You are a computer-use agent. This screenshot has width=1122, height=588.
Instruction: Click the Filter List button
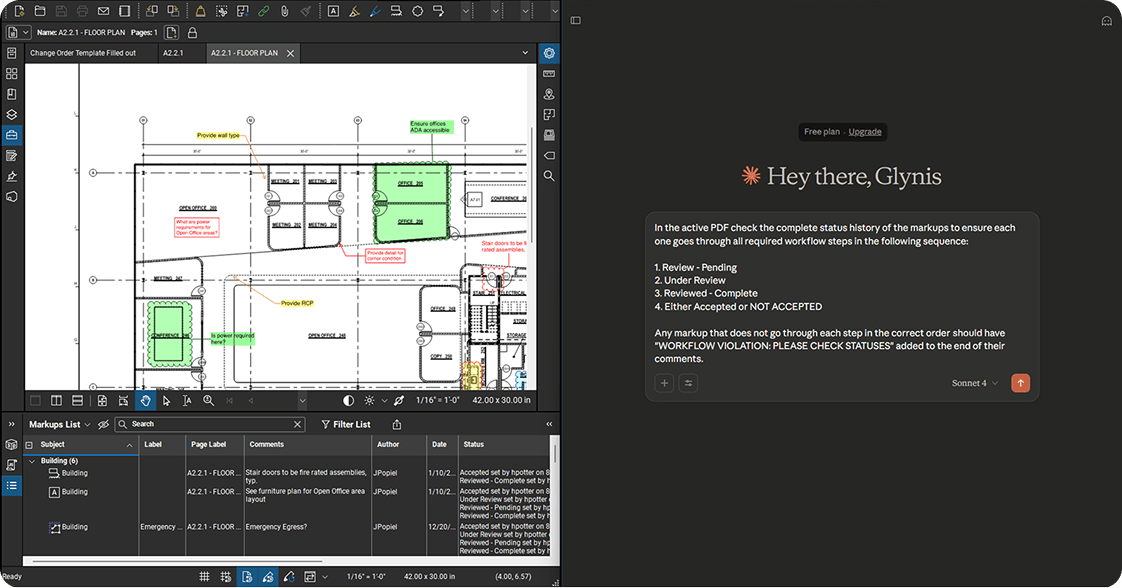346,424
